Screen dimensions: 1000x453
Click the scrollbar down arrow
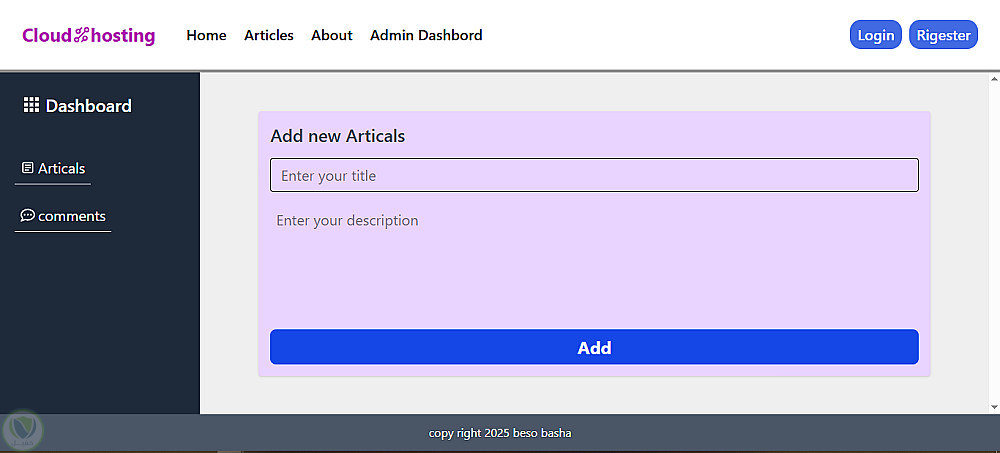993,406
